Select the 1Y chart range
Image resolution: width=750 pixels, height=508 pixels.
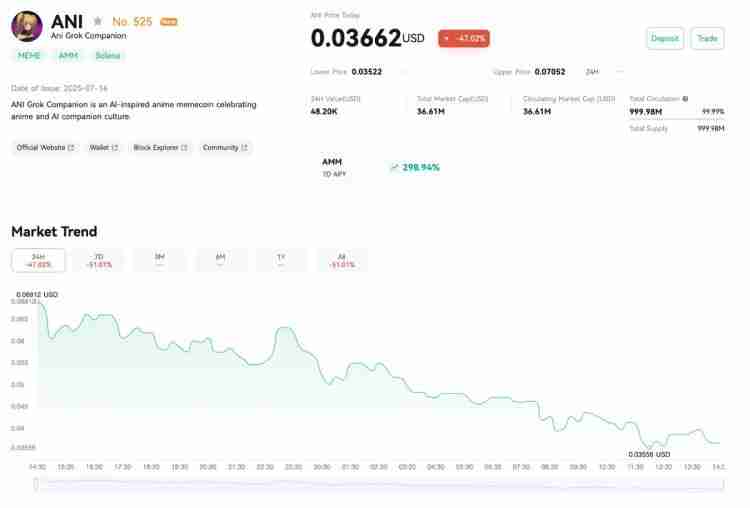[x=281, y=260]
